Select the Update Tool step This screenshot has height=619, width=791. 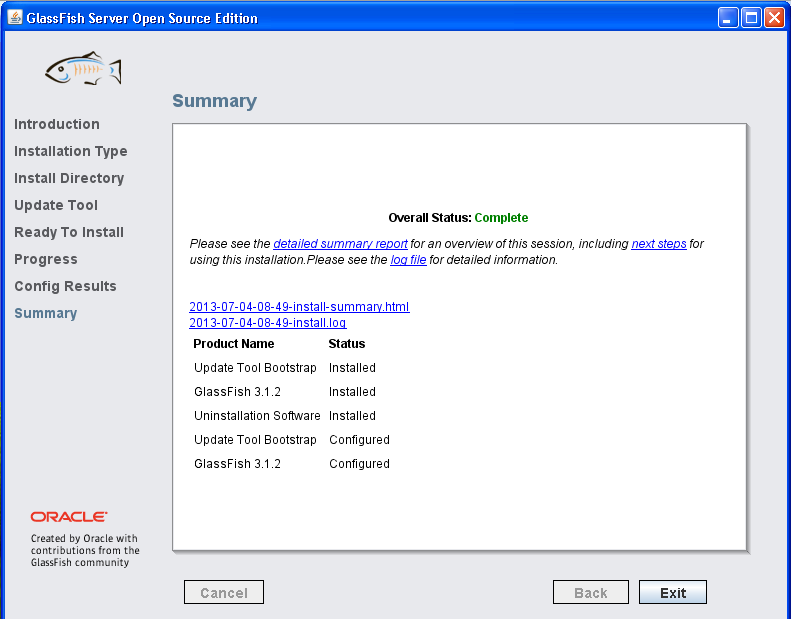pyautogui.click(x=56, y=205)
